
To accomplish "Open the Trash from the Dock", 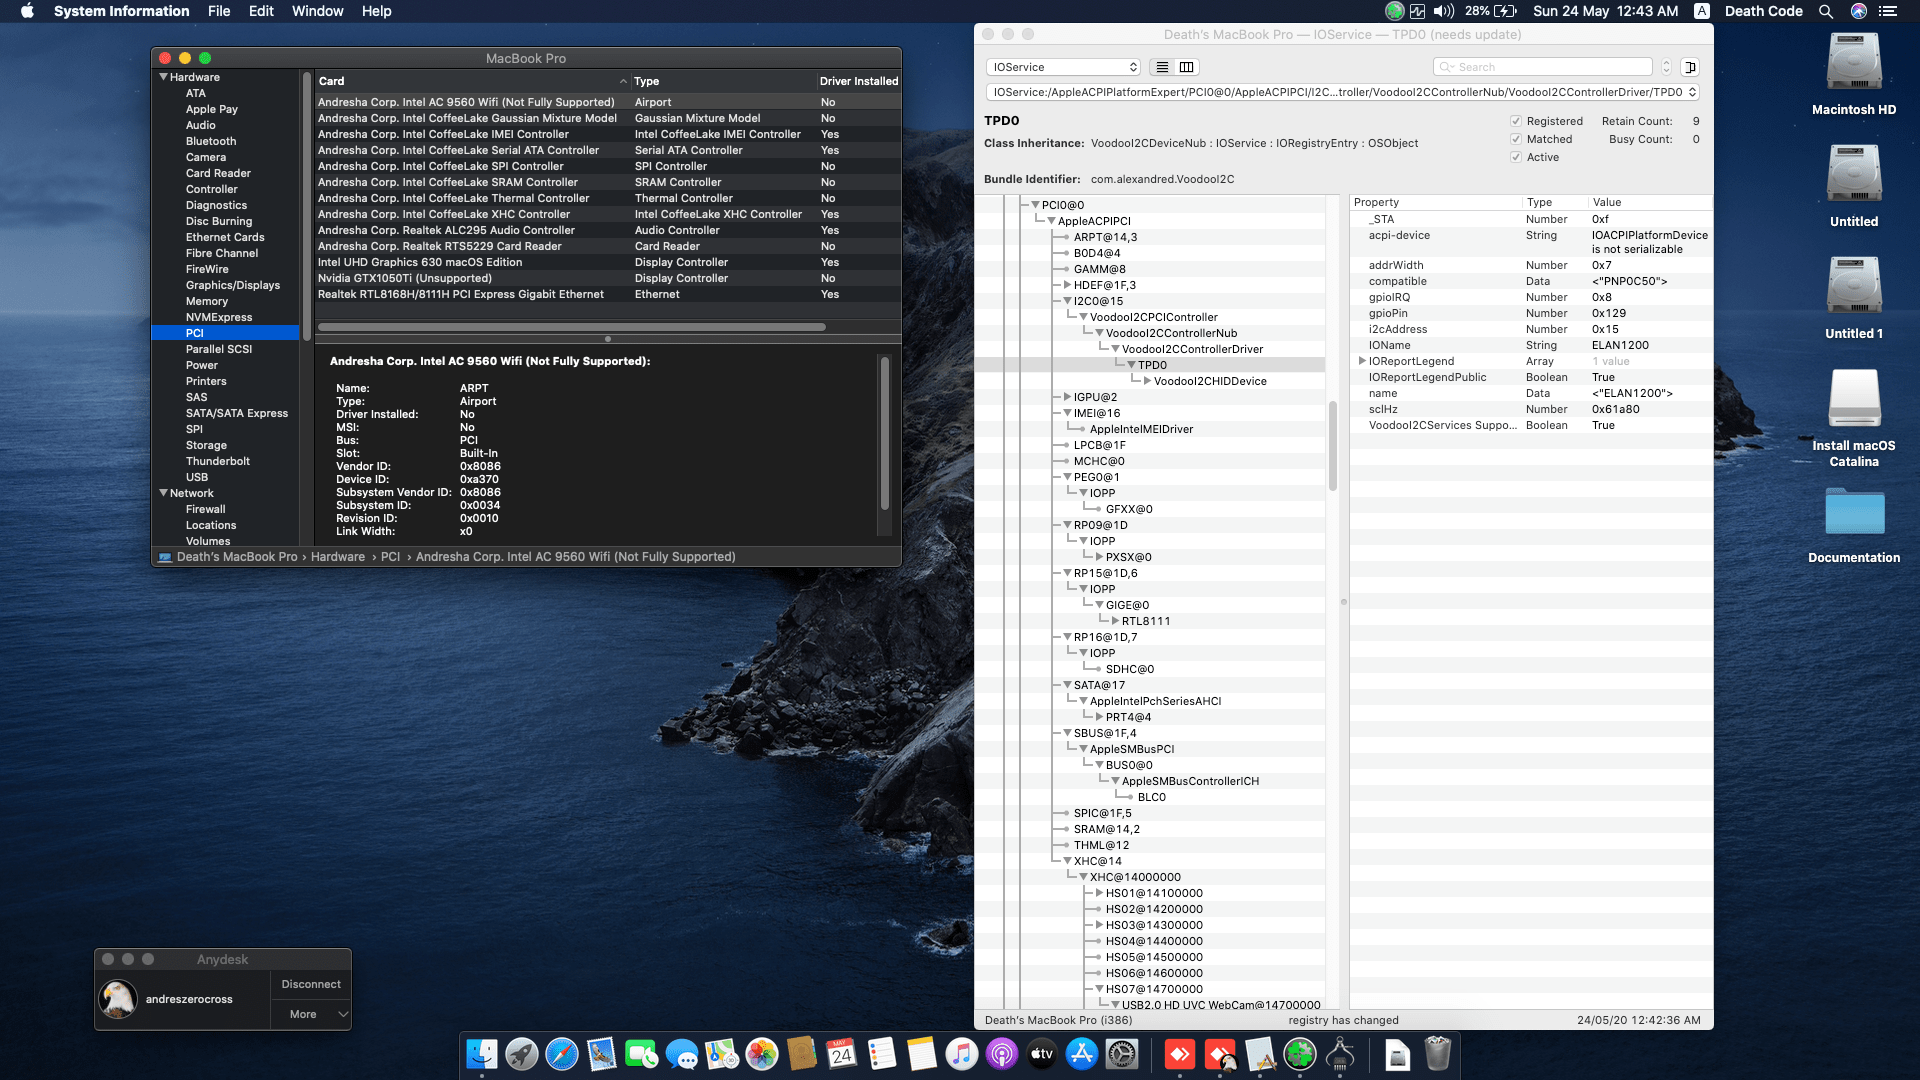I will click(1438, 1054).
